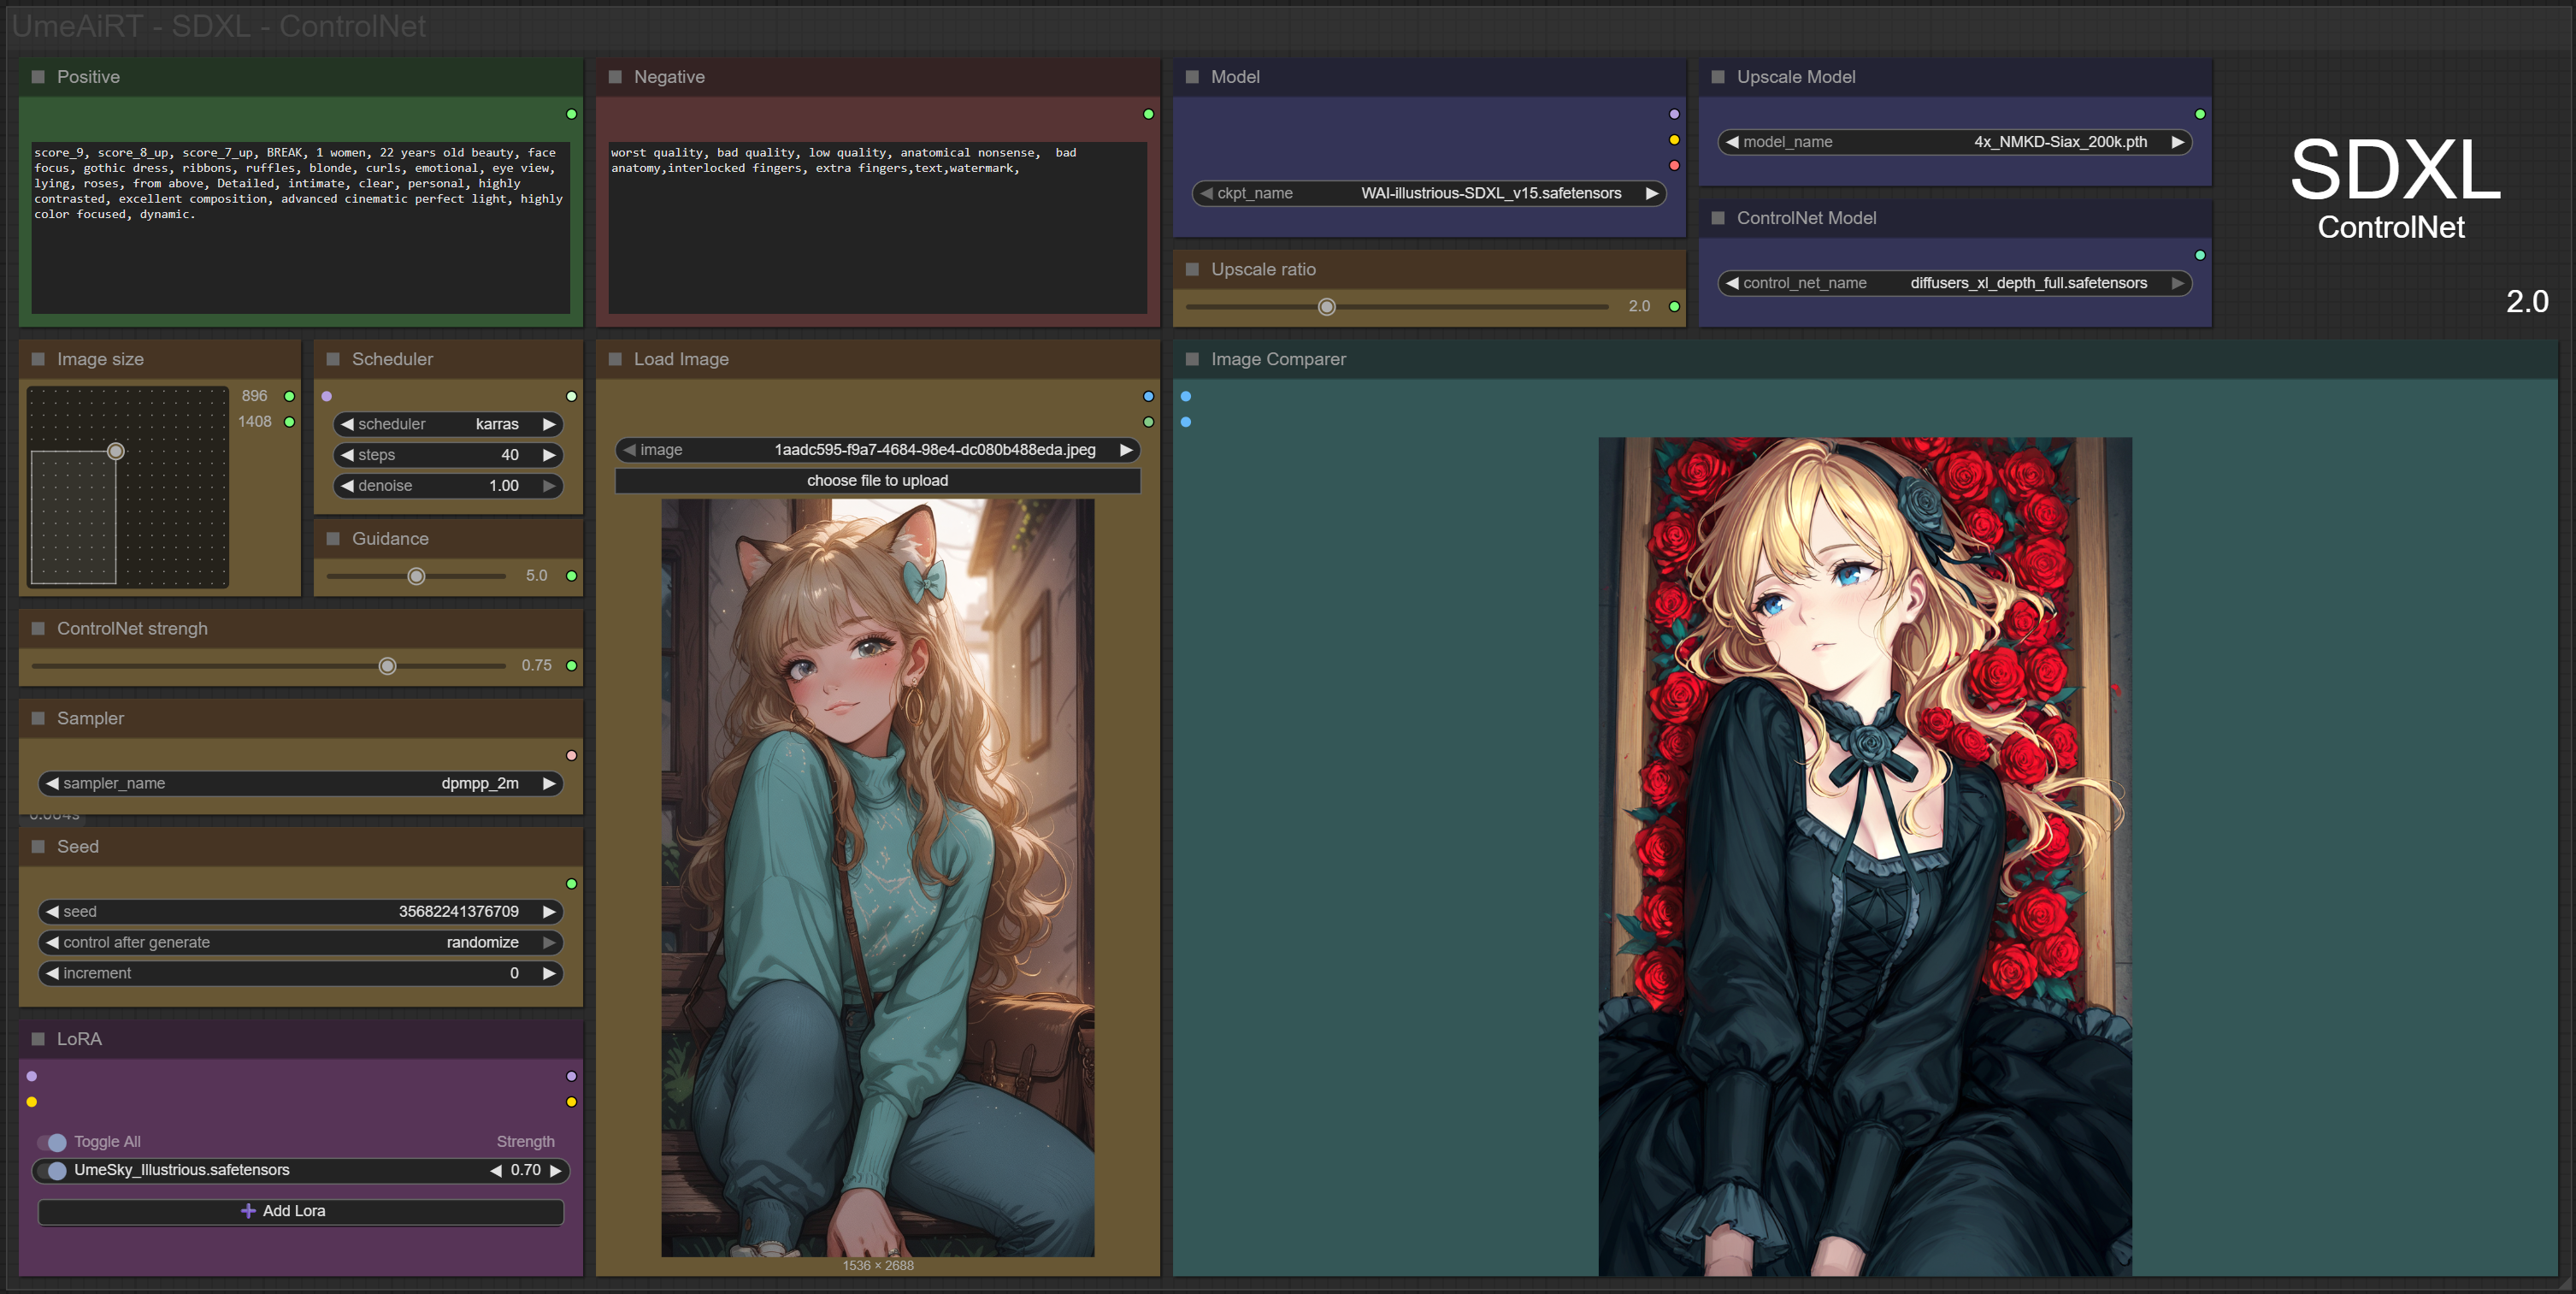Click the ControlNet strengh slider handle

[388, 666]
